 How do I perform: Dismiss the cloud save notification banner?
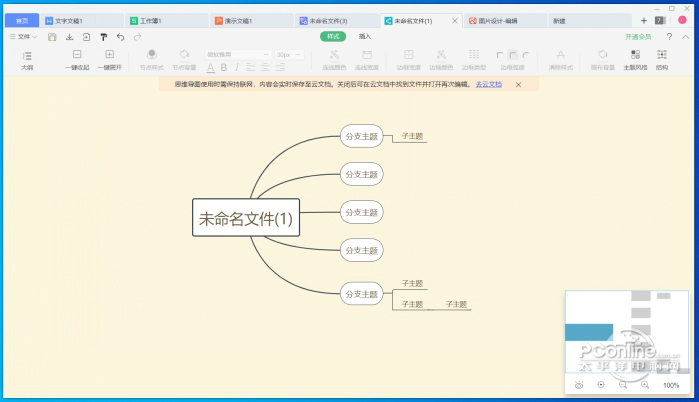(x=518, y=85)
